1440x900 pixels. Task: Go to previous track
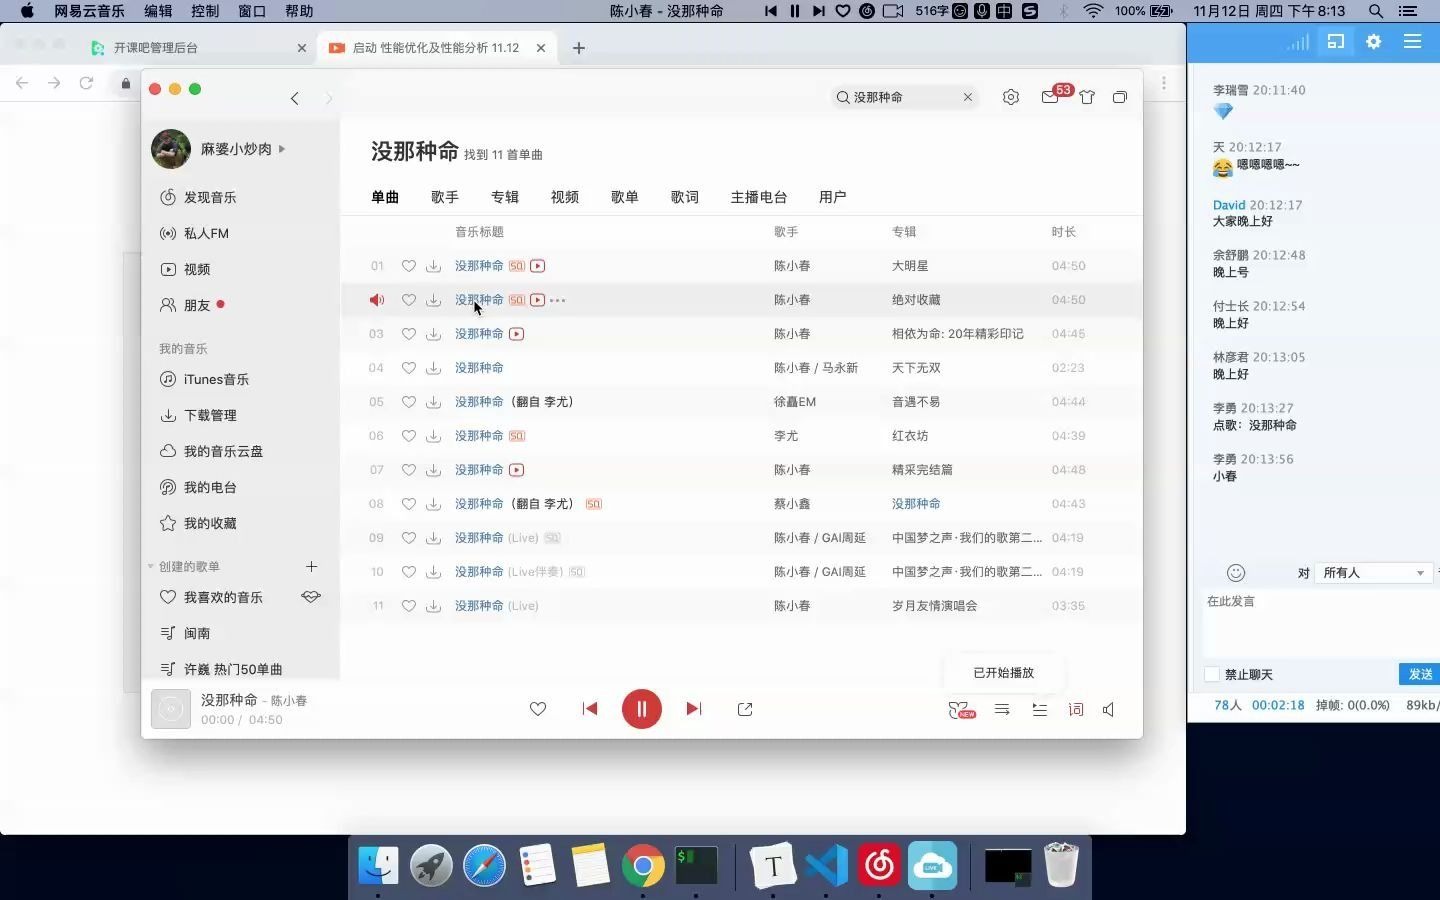(590, 709)
